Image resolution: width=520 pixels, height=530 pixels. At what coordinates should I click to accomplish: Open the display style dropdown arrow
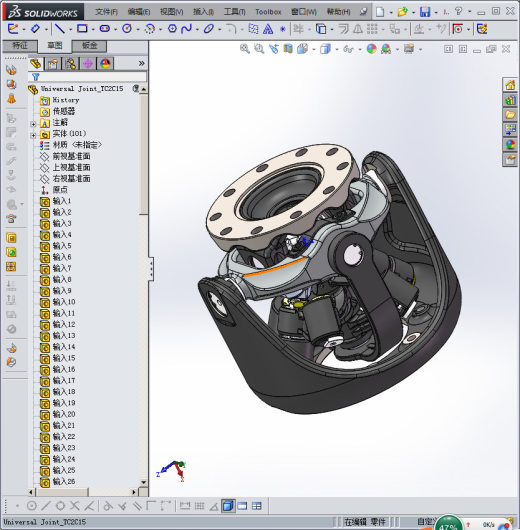coord(336,50)
